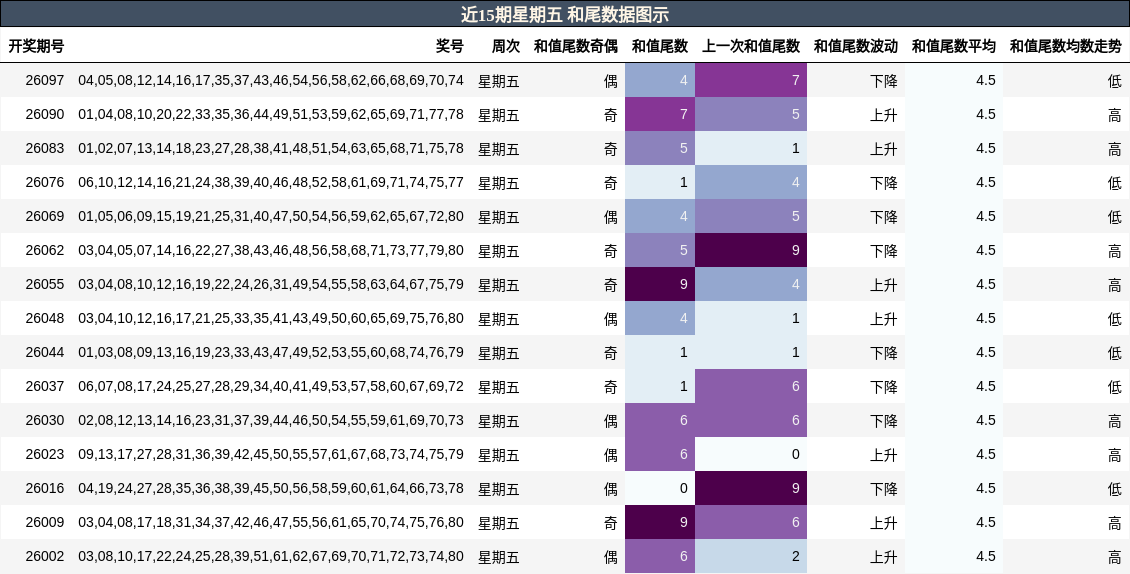Click winning numbers of draw 26009
This screenshot has width=1130, height=574.
coord(271,522)
